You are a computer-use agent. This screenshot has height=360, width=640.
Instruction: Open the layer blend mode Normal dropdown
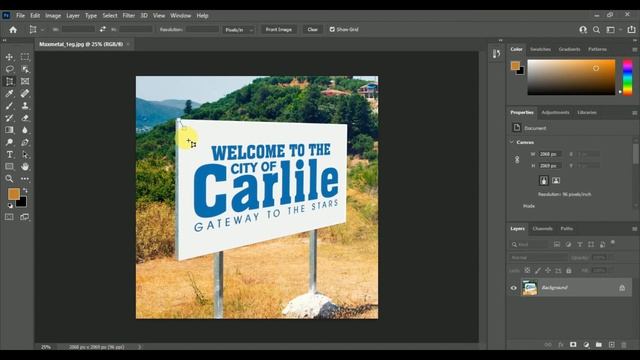[x=538, y=258]
